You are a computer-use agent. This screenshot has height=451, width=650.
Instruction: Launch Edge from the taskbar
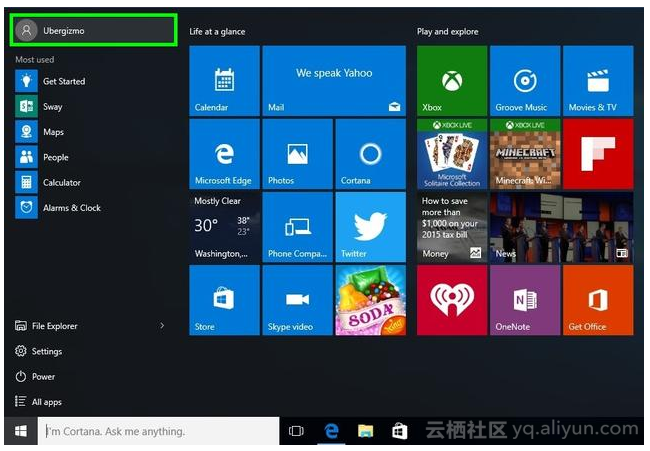331,431
